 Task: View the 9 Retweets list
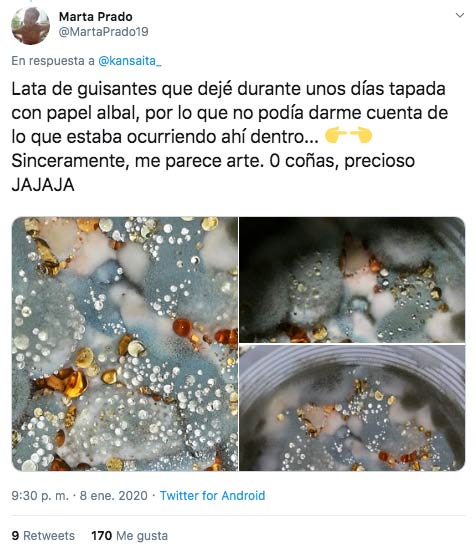tap(43, 536)
